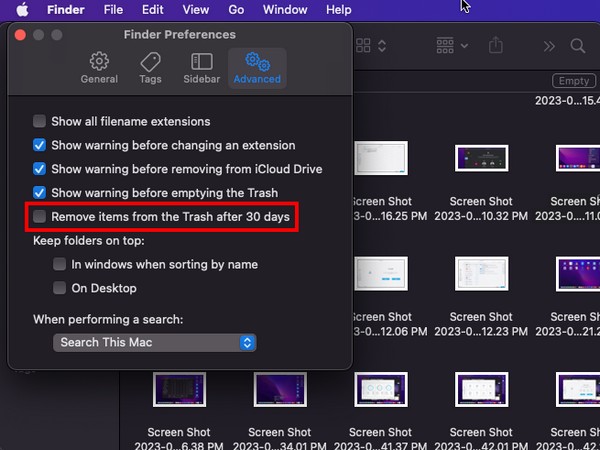
Task: Click the Empty button in Trash window
Action: pos(574,81)
